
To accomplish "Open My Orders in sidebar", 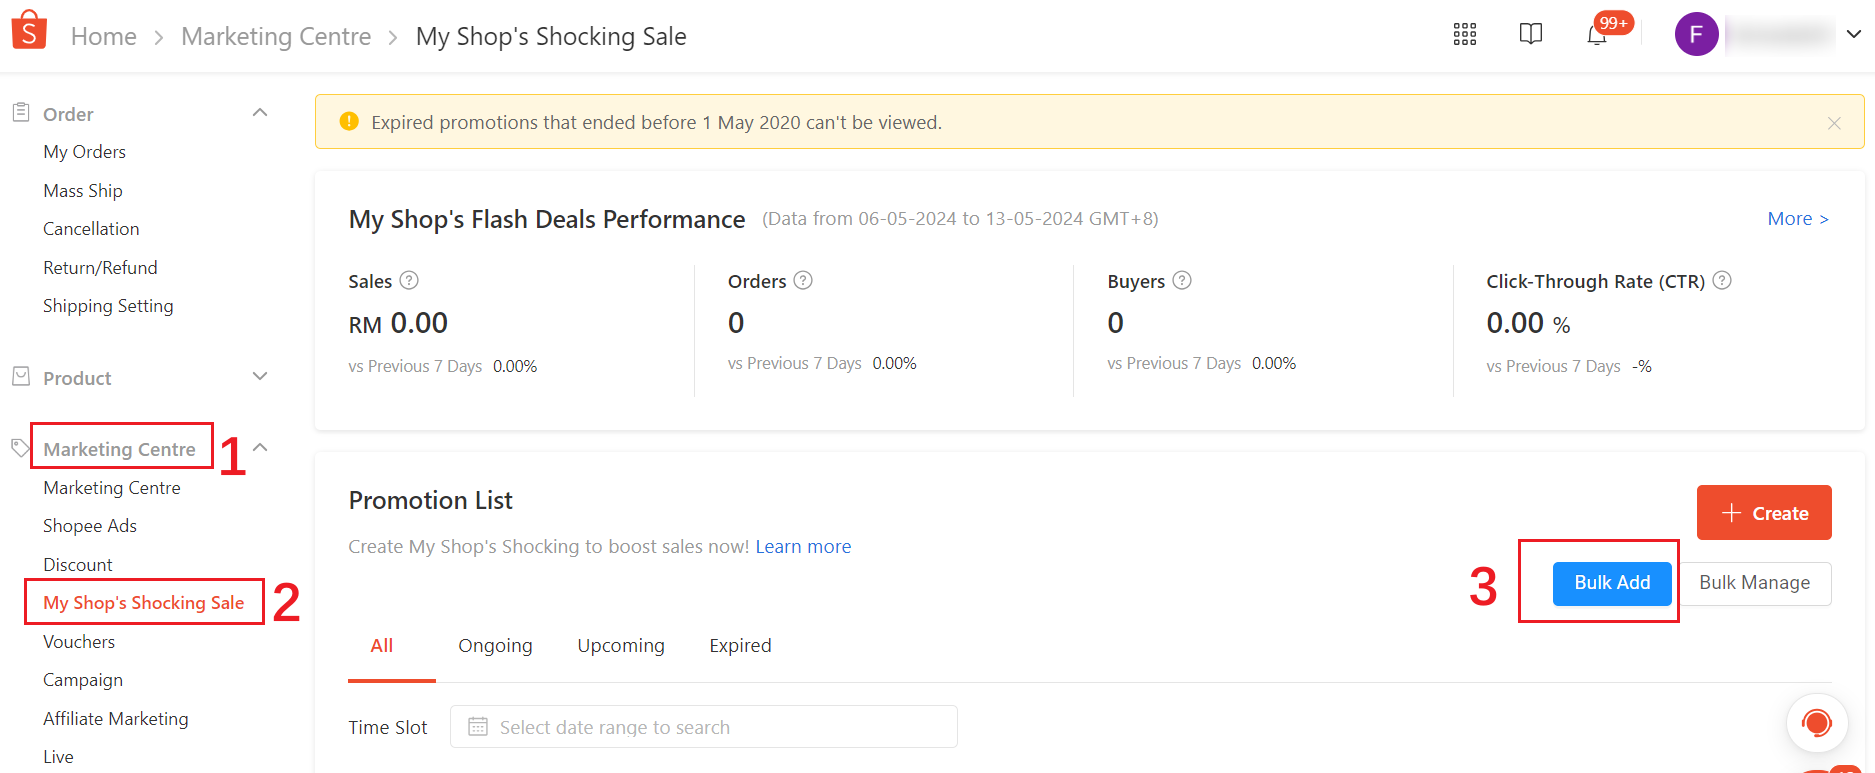I will 85,152.
